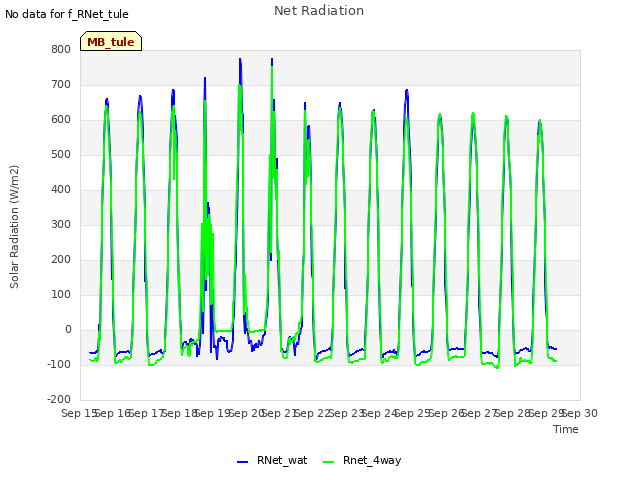The image size is (640, 480).
Task: Click the 400 y-axis tick label
Action: (61, 189)
